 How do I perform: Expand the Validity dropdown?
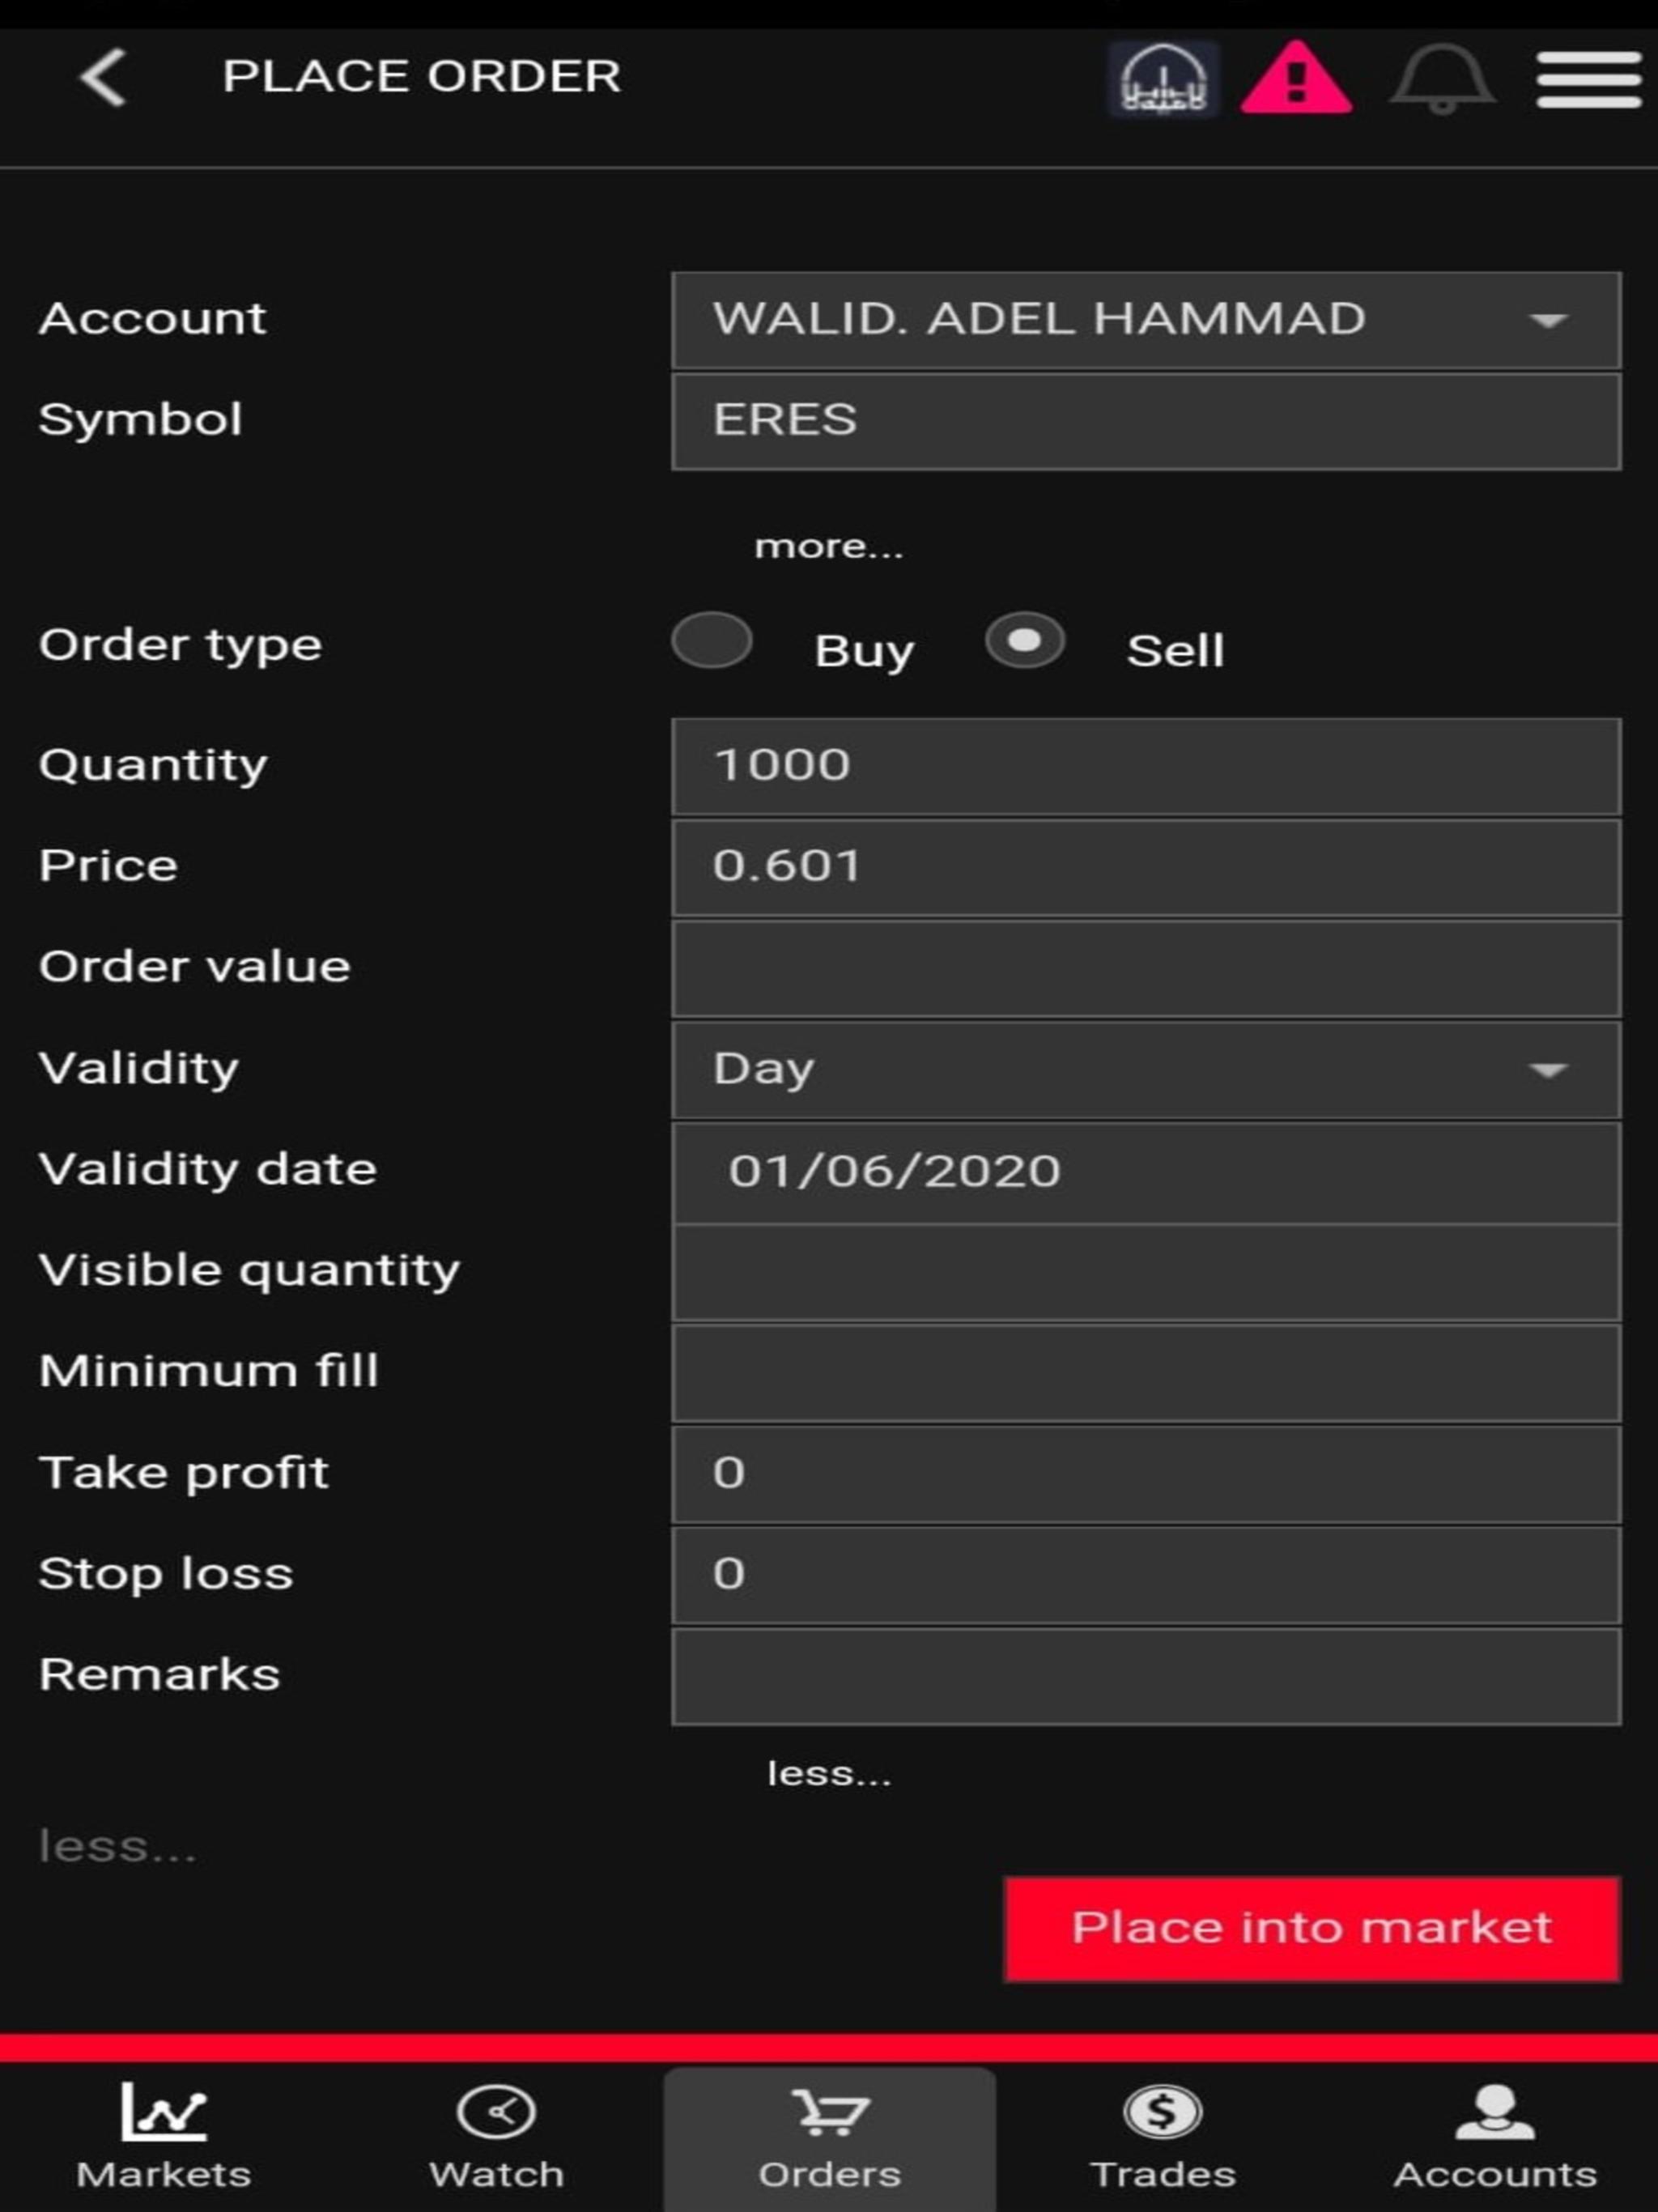tap(1146, 1069)
